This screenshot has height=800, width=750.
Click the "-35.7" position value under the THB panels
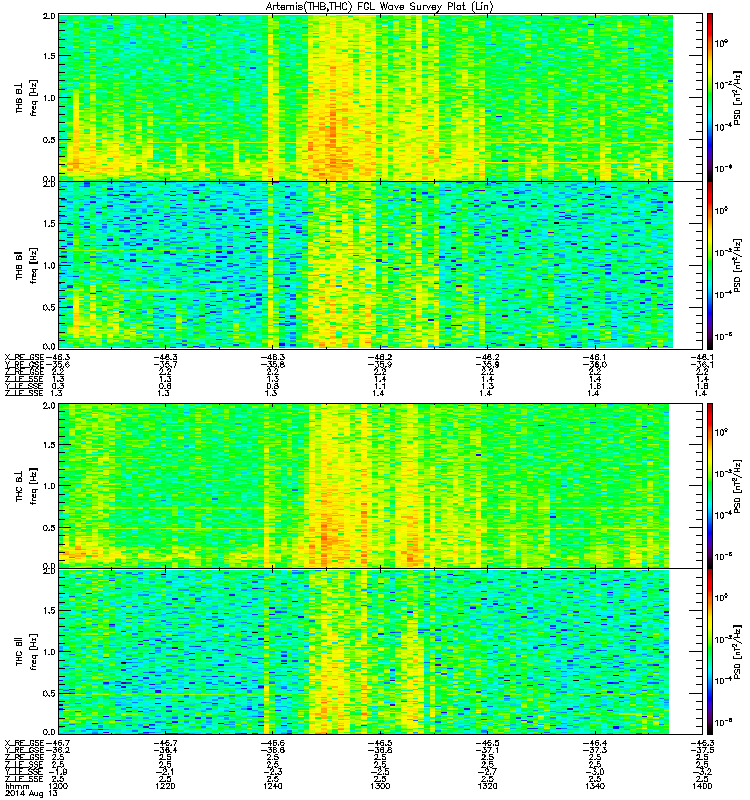(x=165, y=364)
